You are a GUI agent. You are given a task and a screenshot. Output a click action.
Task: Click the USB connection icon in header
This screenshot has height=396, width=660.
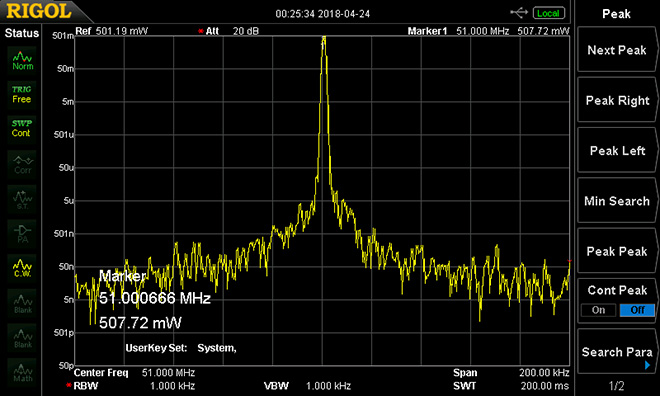coord(519,13)
